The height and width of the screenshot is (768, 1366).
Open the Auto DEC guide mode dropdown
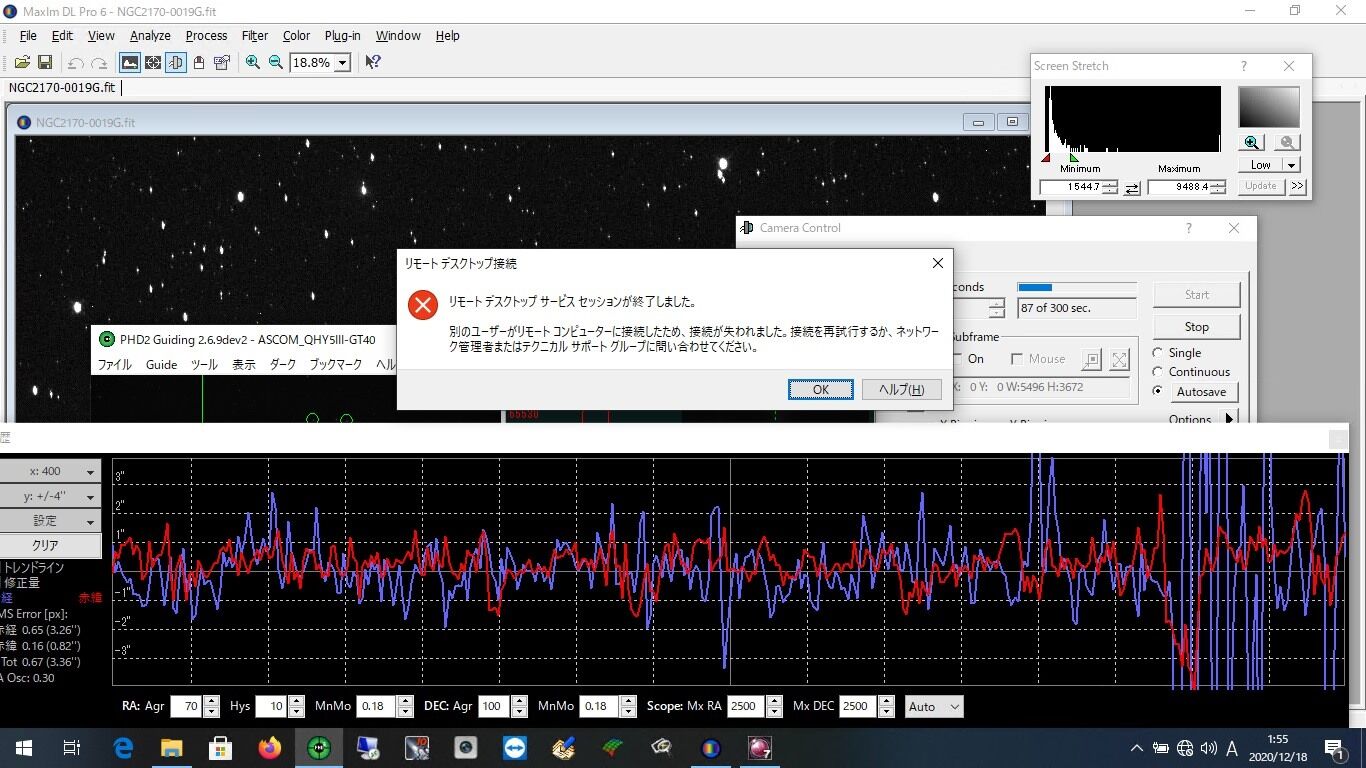click(x=934, y=706)
